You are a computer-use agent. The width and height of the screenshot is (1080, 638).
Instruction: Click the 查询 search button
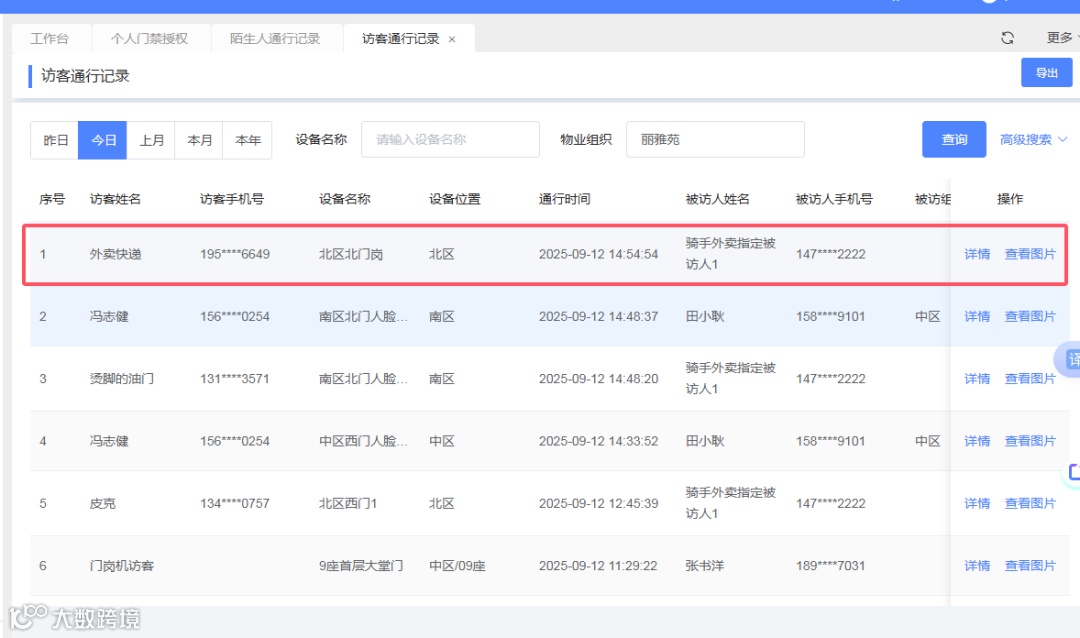tap(954, 140)
